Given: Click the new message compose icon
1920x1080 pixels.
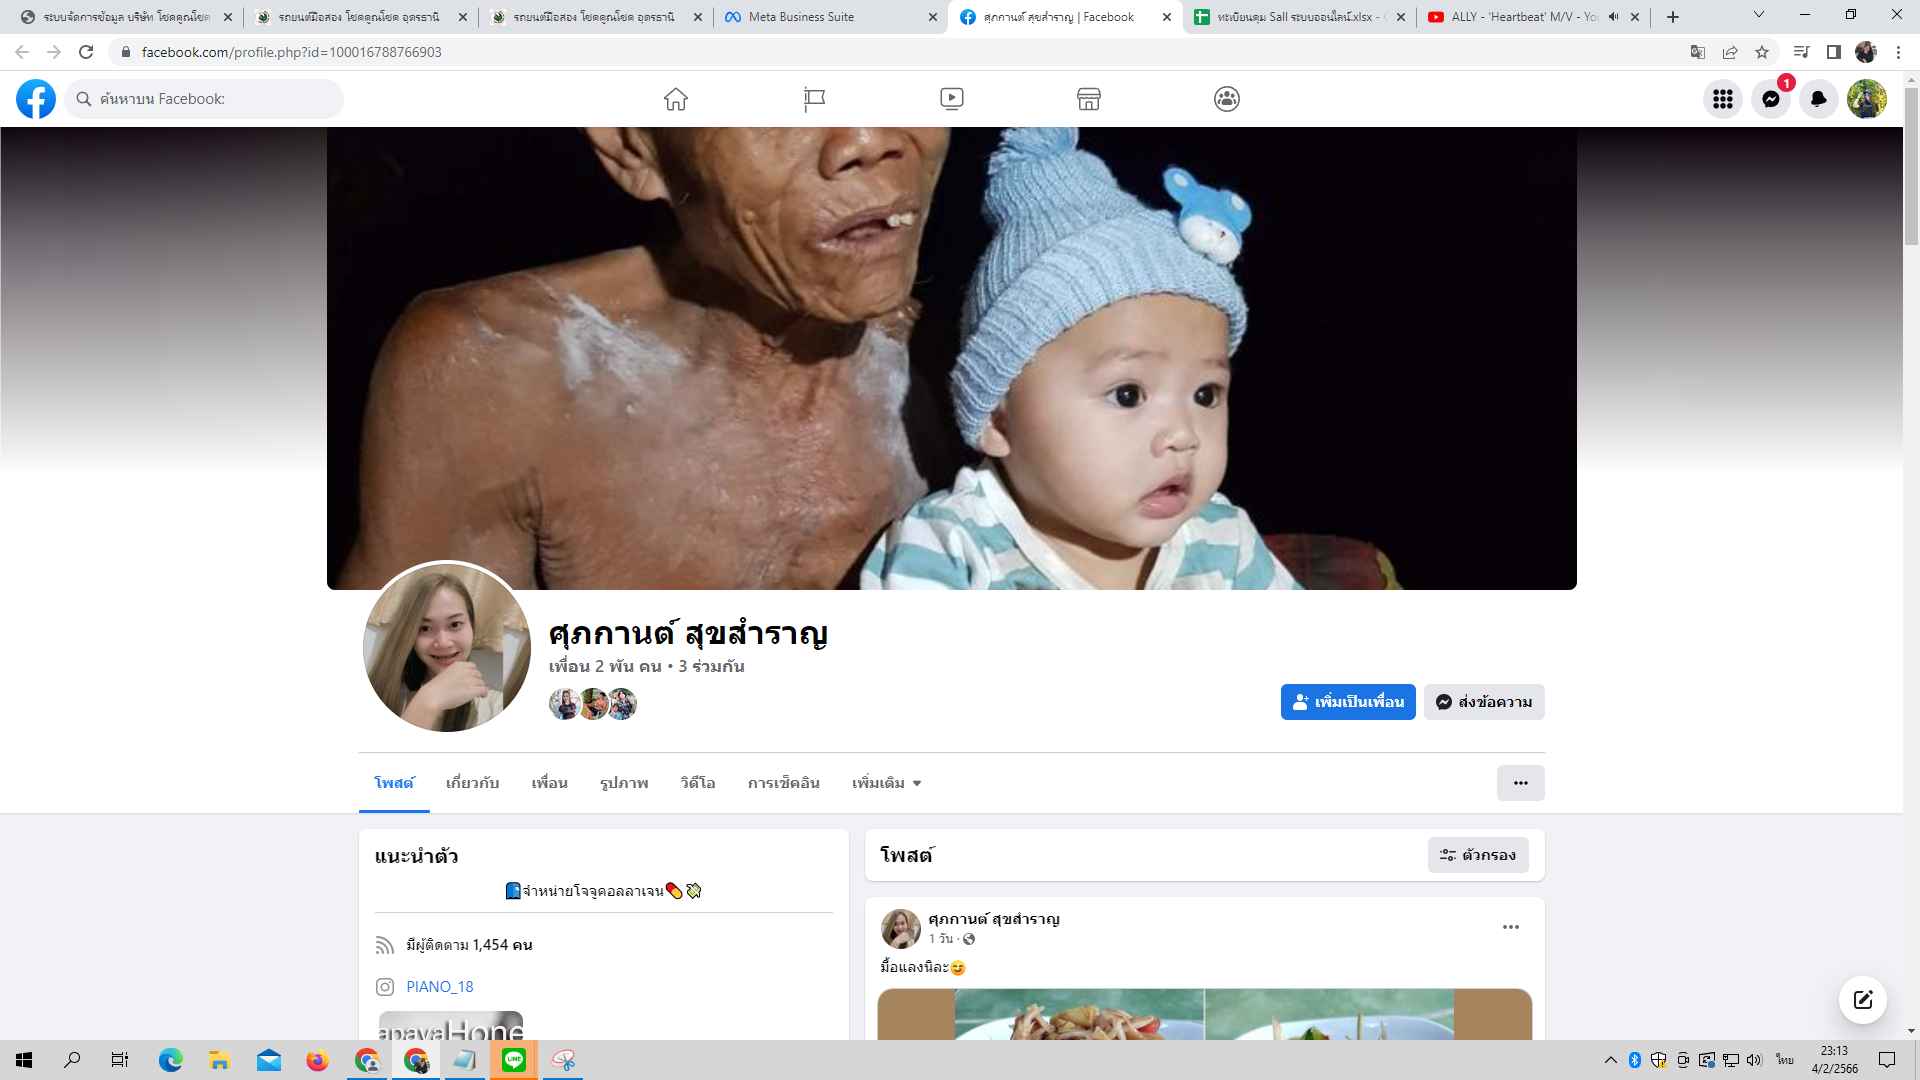Looking at the screenshot, I should [1862, 1000].
